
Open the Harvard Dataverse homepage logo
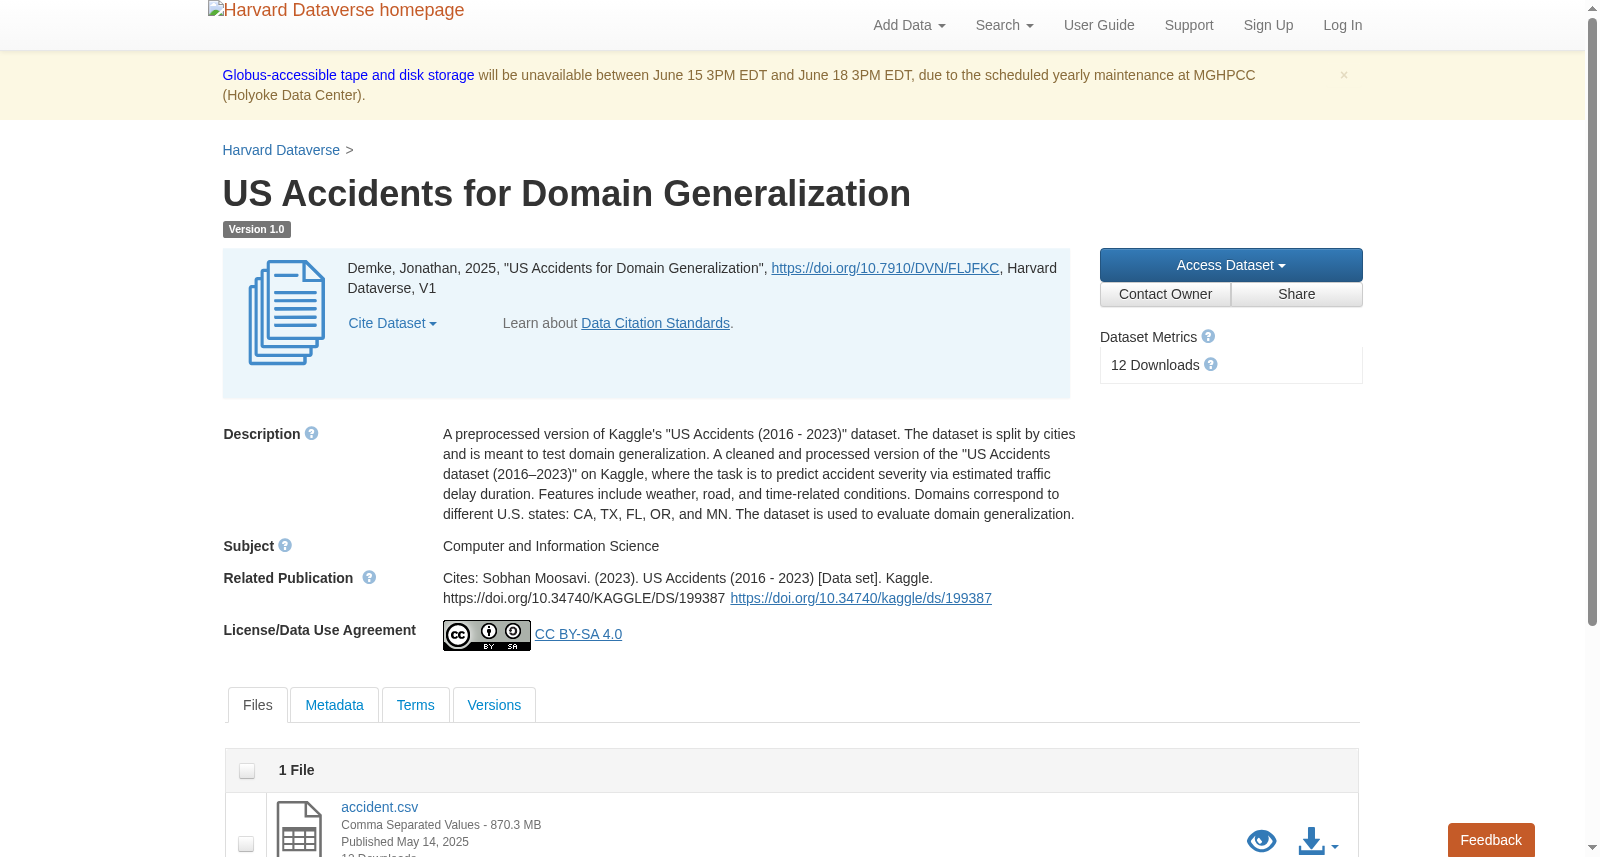336,11
